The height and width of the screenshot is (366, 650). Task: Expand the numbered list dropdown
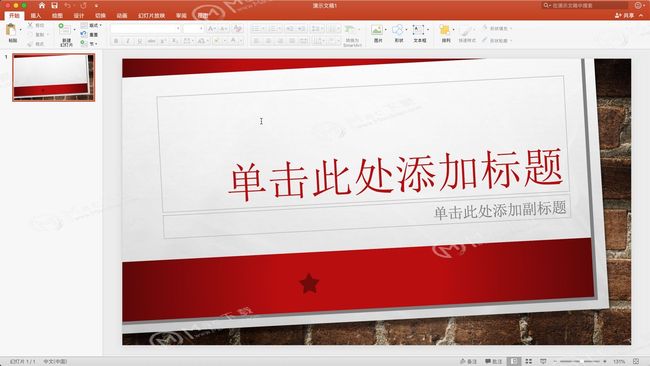coord(280,29)
